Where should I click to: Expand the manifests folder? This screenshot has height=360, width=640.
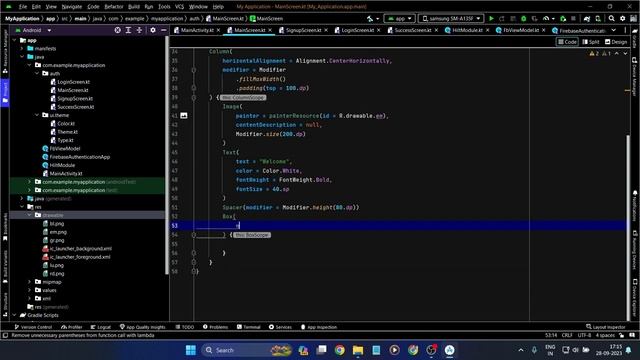coord(22,49)
